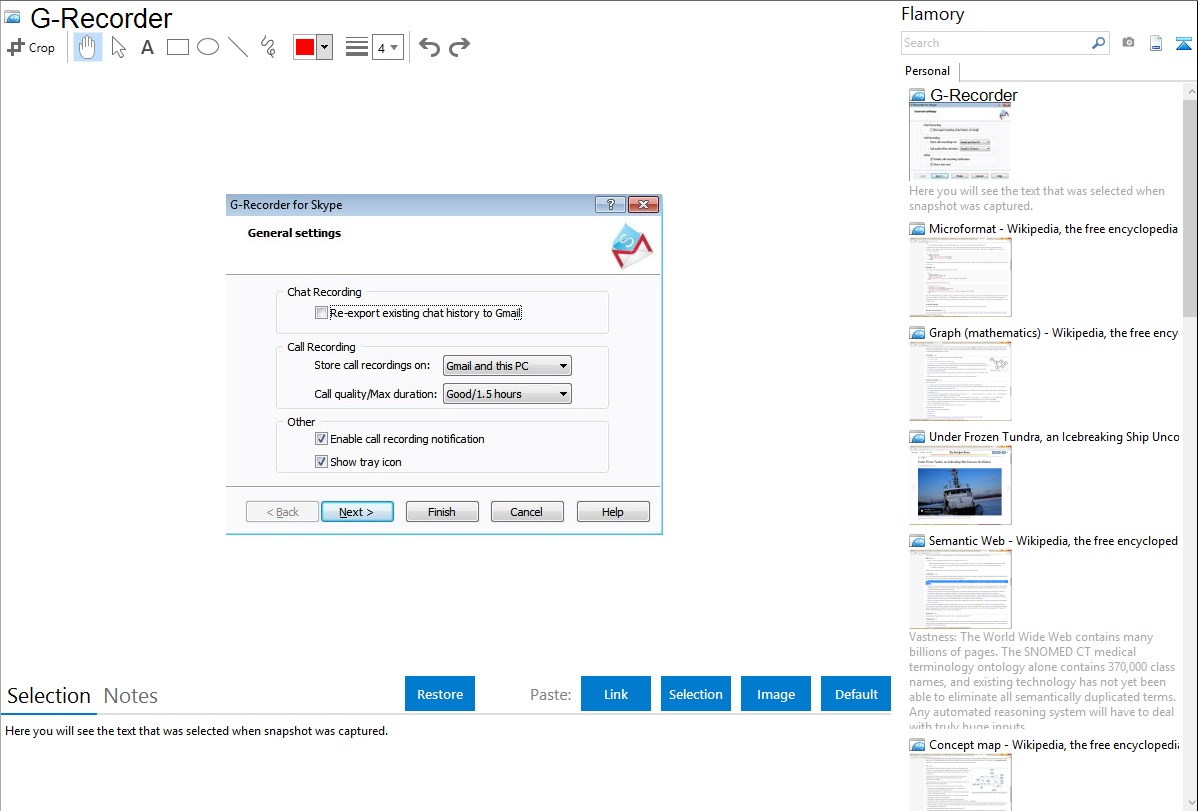Click the Back button in the dialog

(x=283, y=512)
